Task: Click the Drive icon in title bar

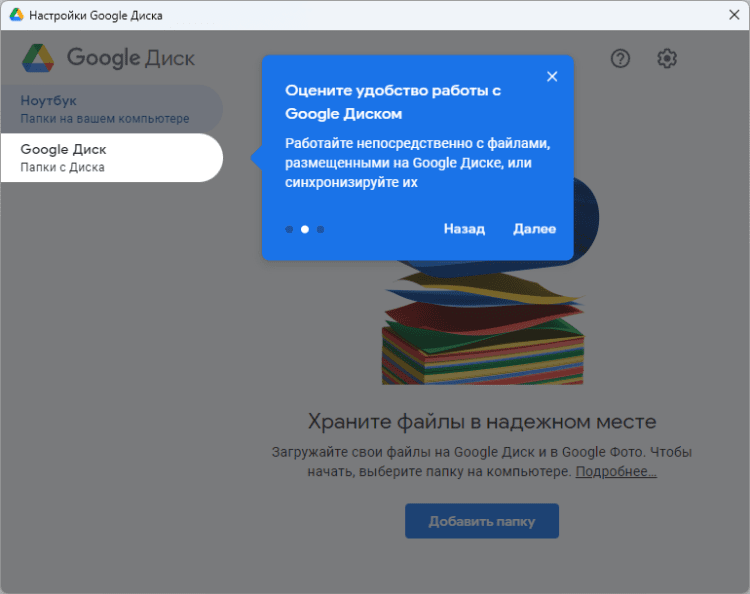Action: click(16, 15)
